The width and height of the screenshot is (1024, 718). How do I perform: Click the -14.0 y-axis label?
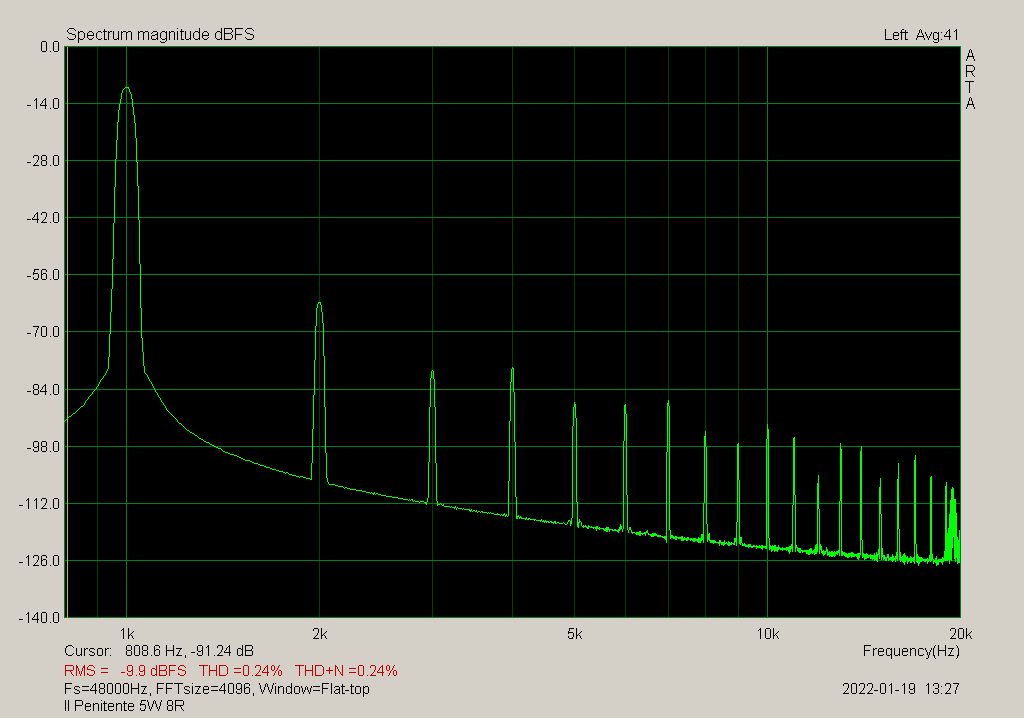click(43, 104)
